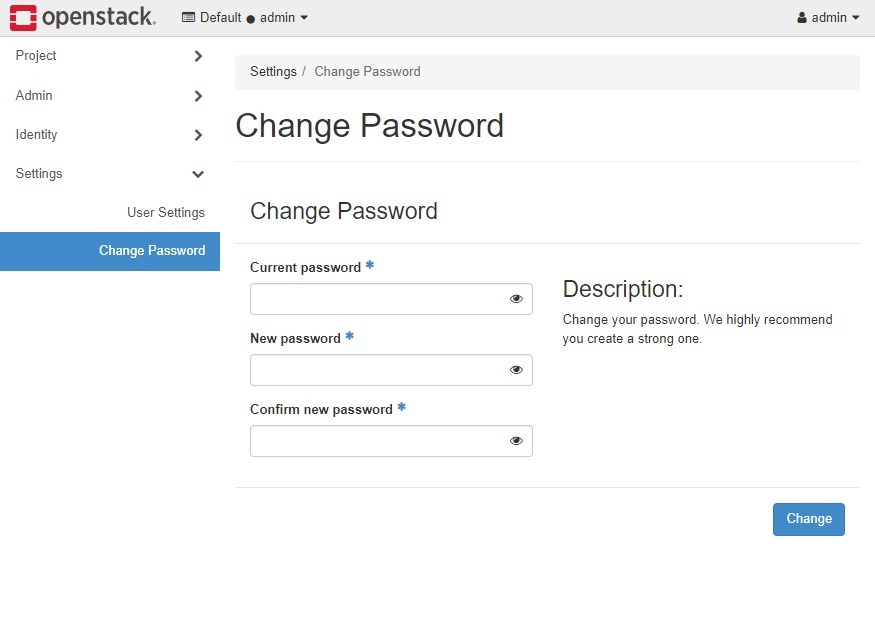
Task: Click the OpenStack logo icon
Action: click(x=23, y=17)
